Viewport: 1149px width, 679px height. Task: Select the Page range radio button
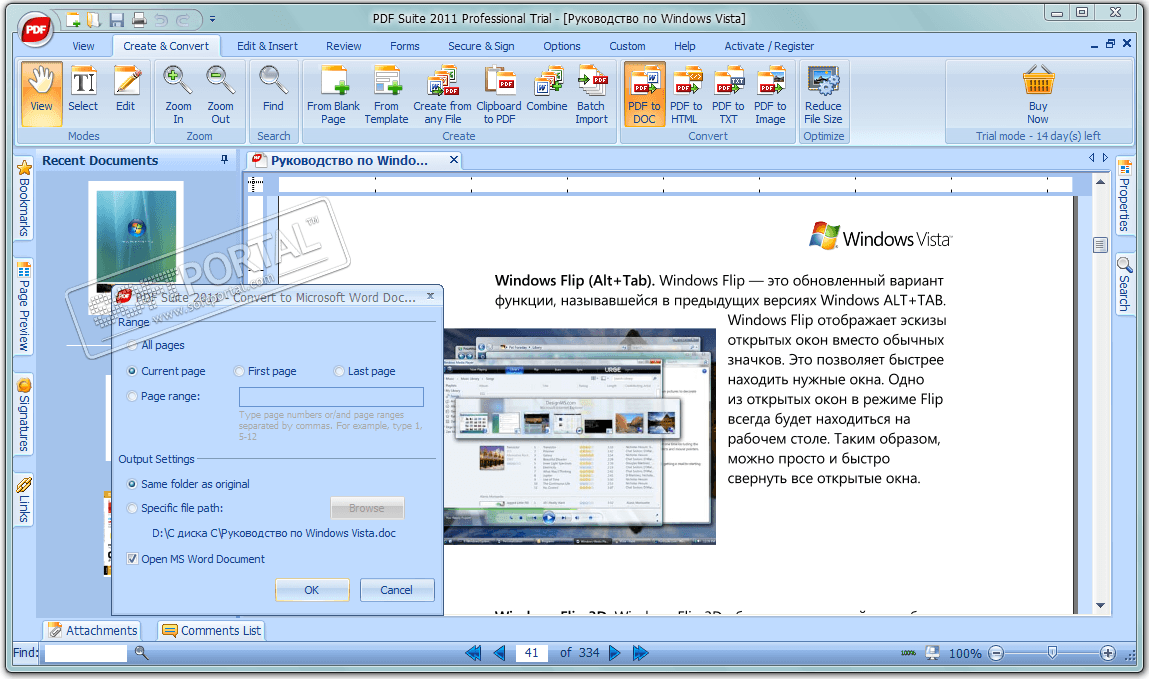coord(132,396)
